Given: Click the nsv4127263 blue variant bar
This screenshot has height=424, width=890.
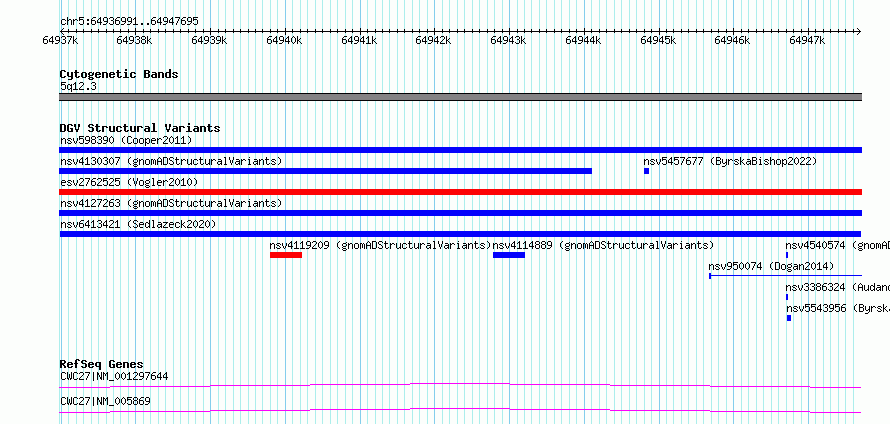Looking at the screenshot, I should (x=460, y=213).
